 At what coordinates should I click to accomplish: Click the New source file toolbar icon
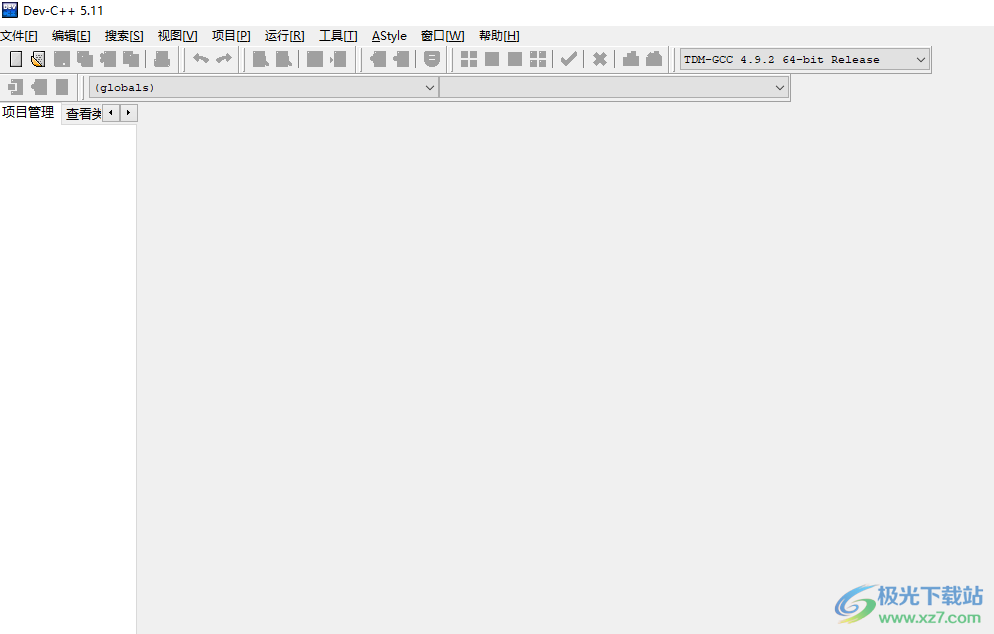click(16, 59)
